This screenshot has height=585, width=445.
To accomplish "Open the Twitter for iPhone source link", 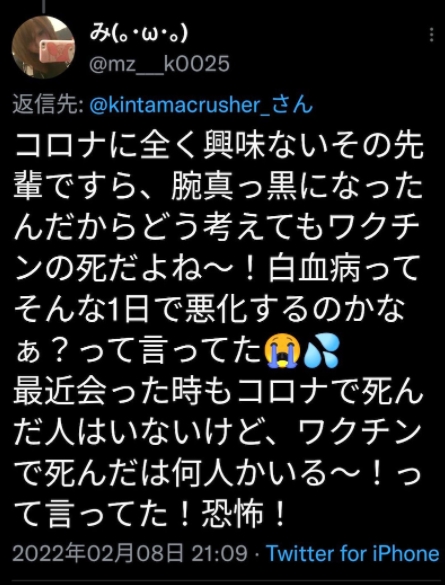I will [352, 553].
